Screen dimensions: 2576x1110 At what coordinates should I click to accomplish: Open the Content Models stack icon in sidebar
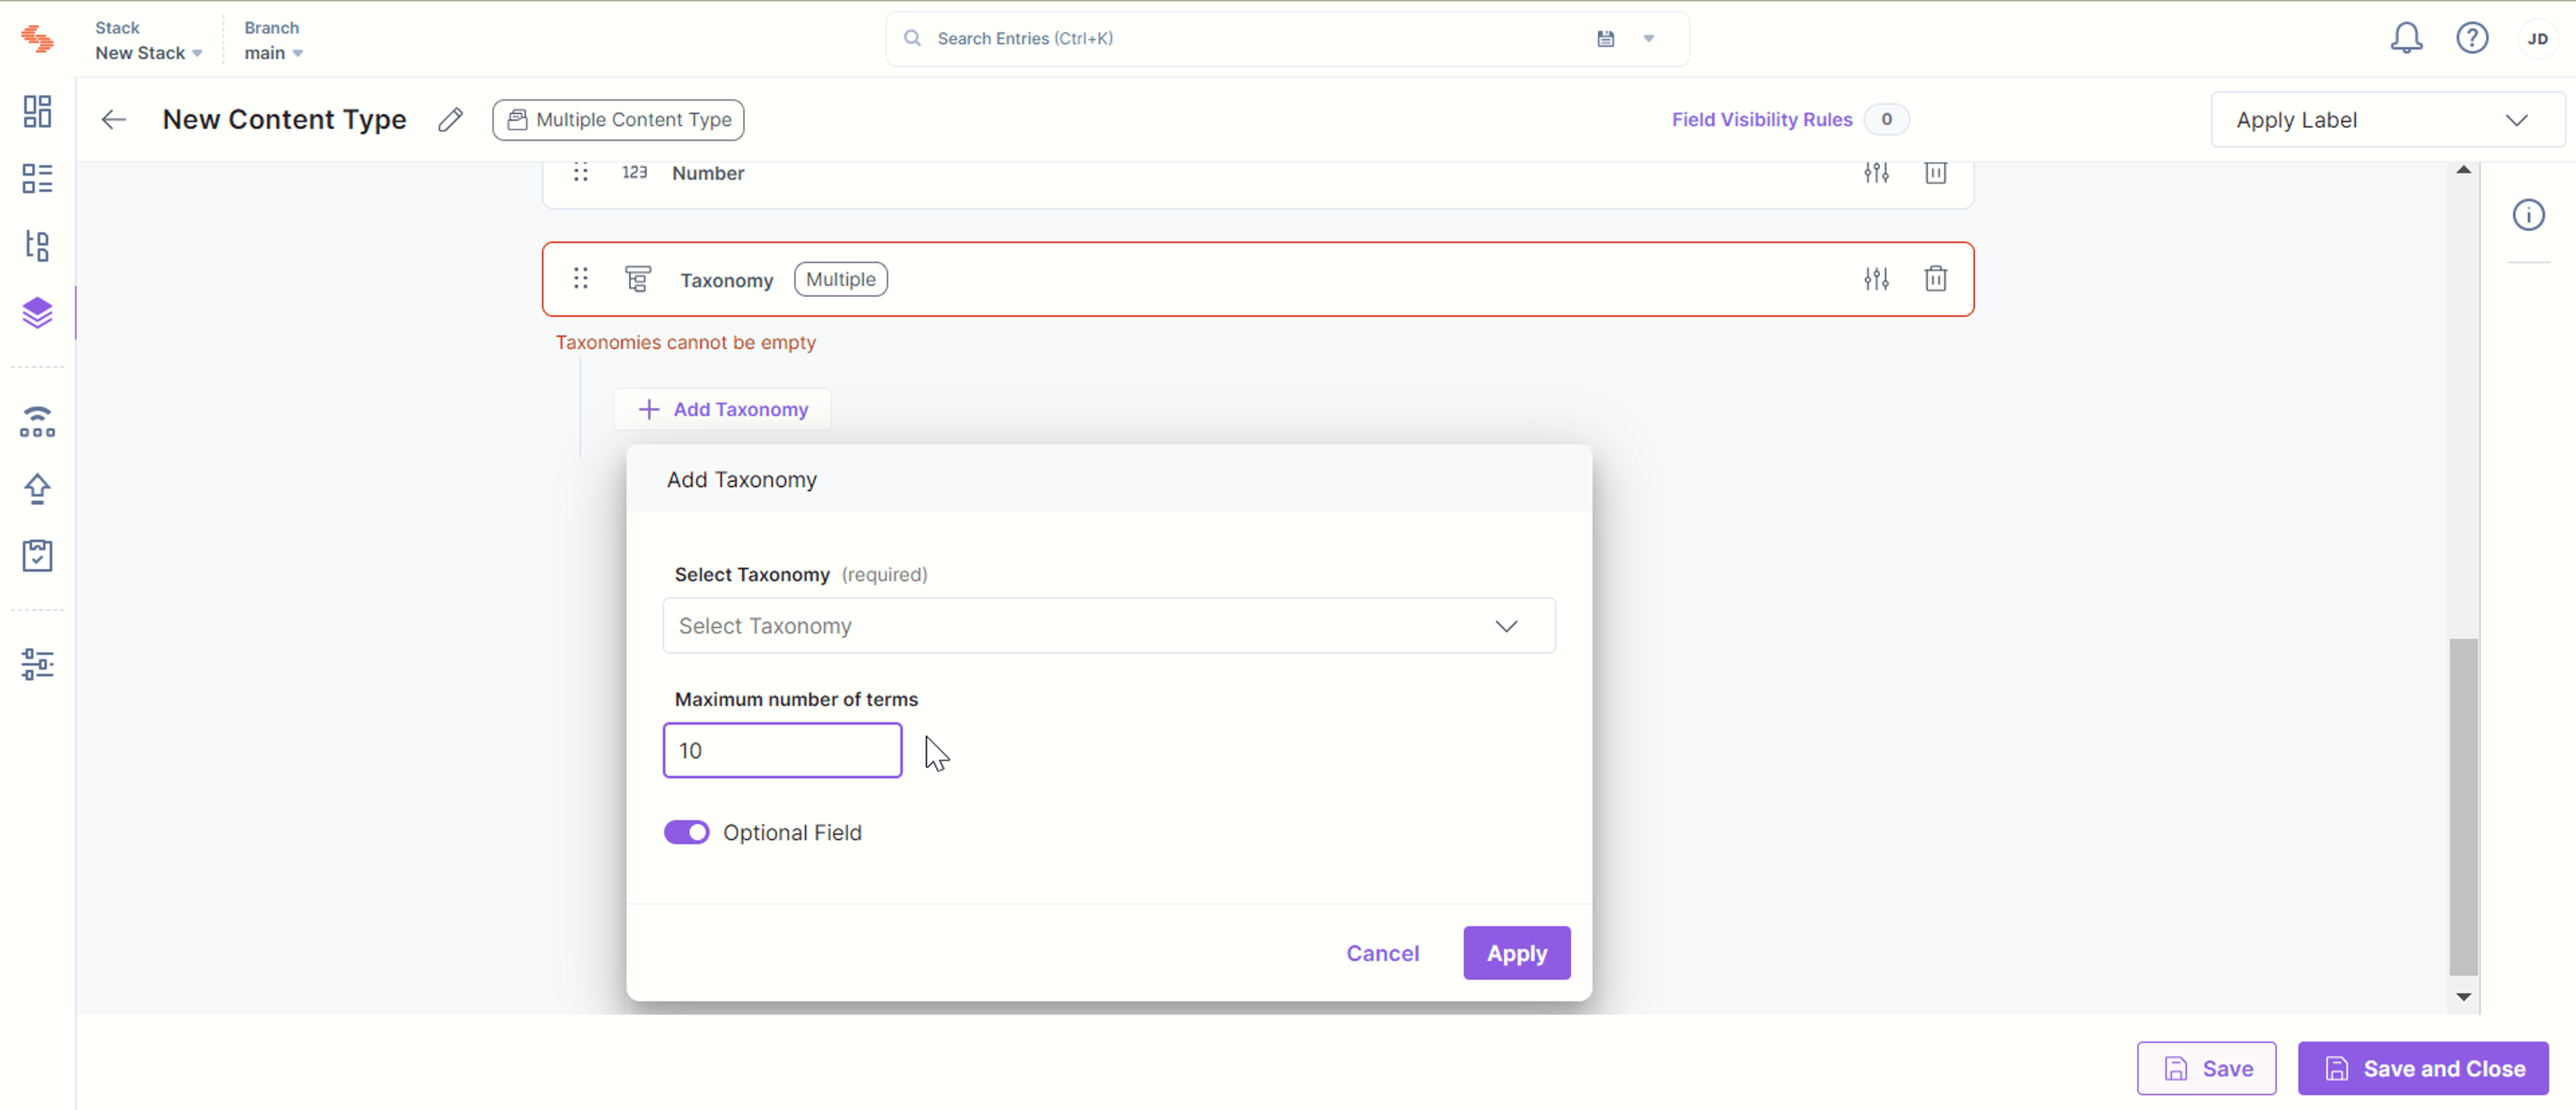[37, 313]
